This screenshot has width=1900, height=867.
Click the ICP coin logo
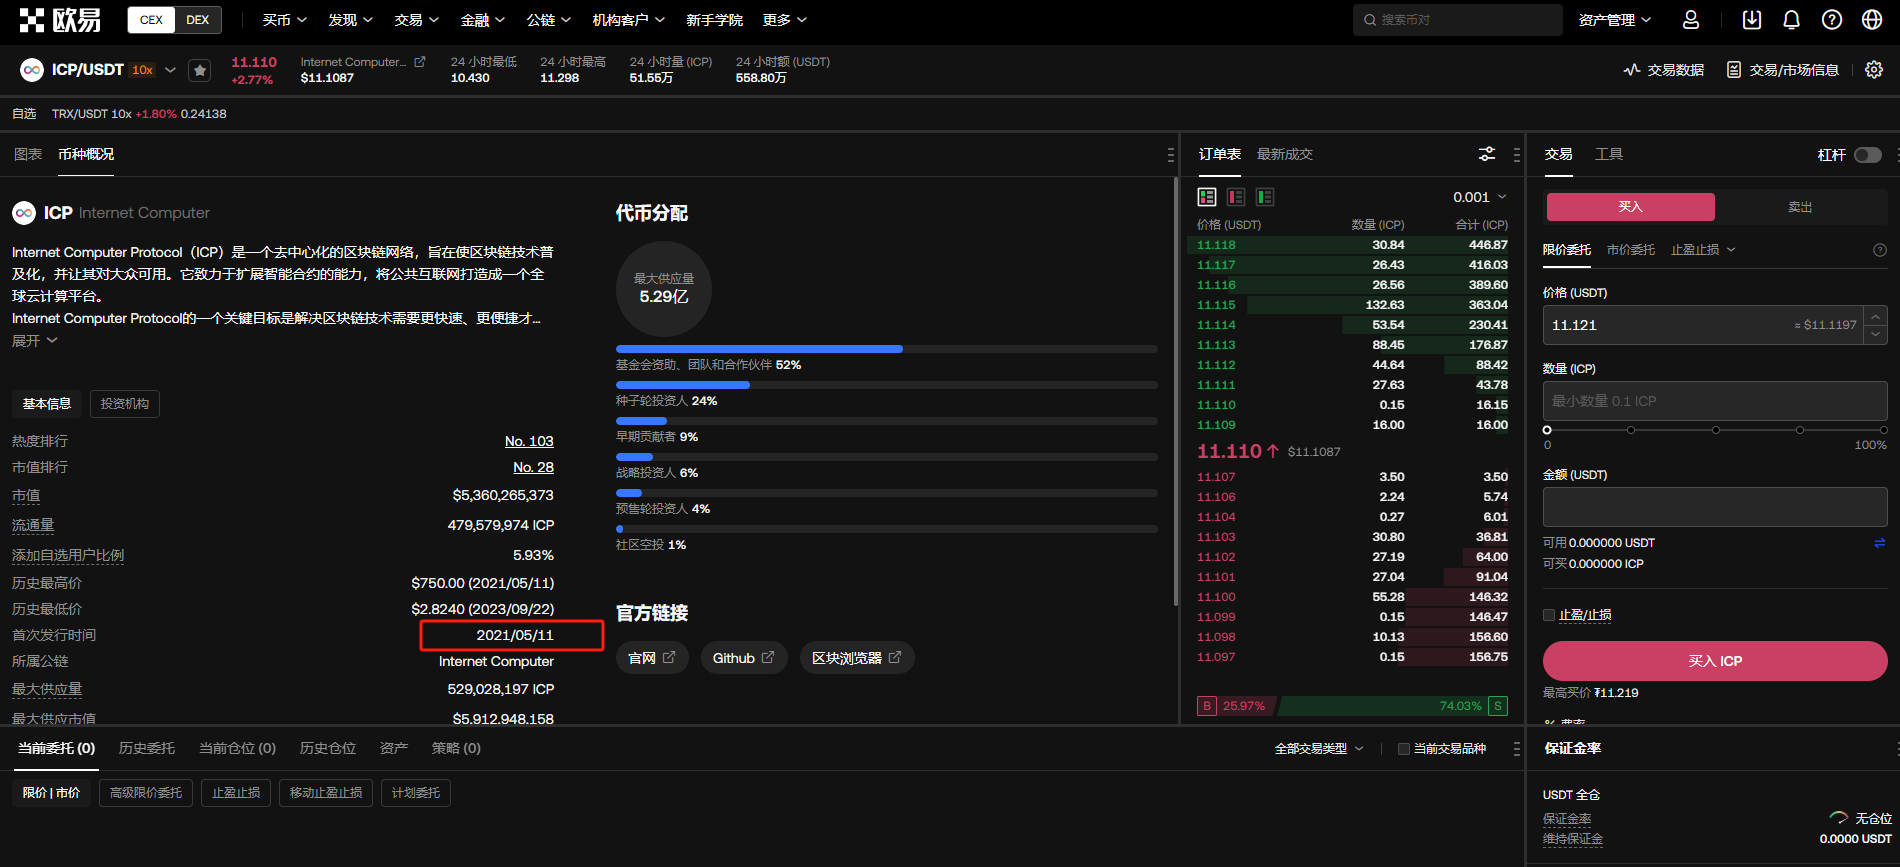24,213
